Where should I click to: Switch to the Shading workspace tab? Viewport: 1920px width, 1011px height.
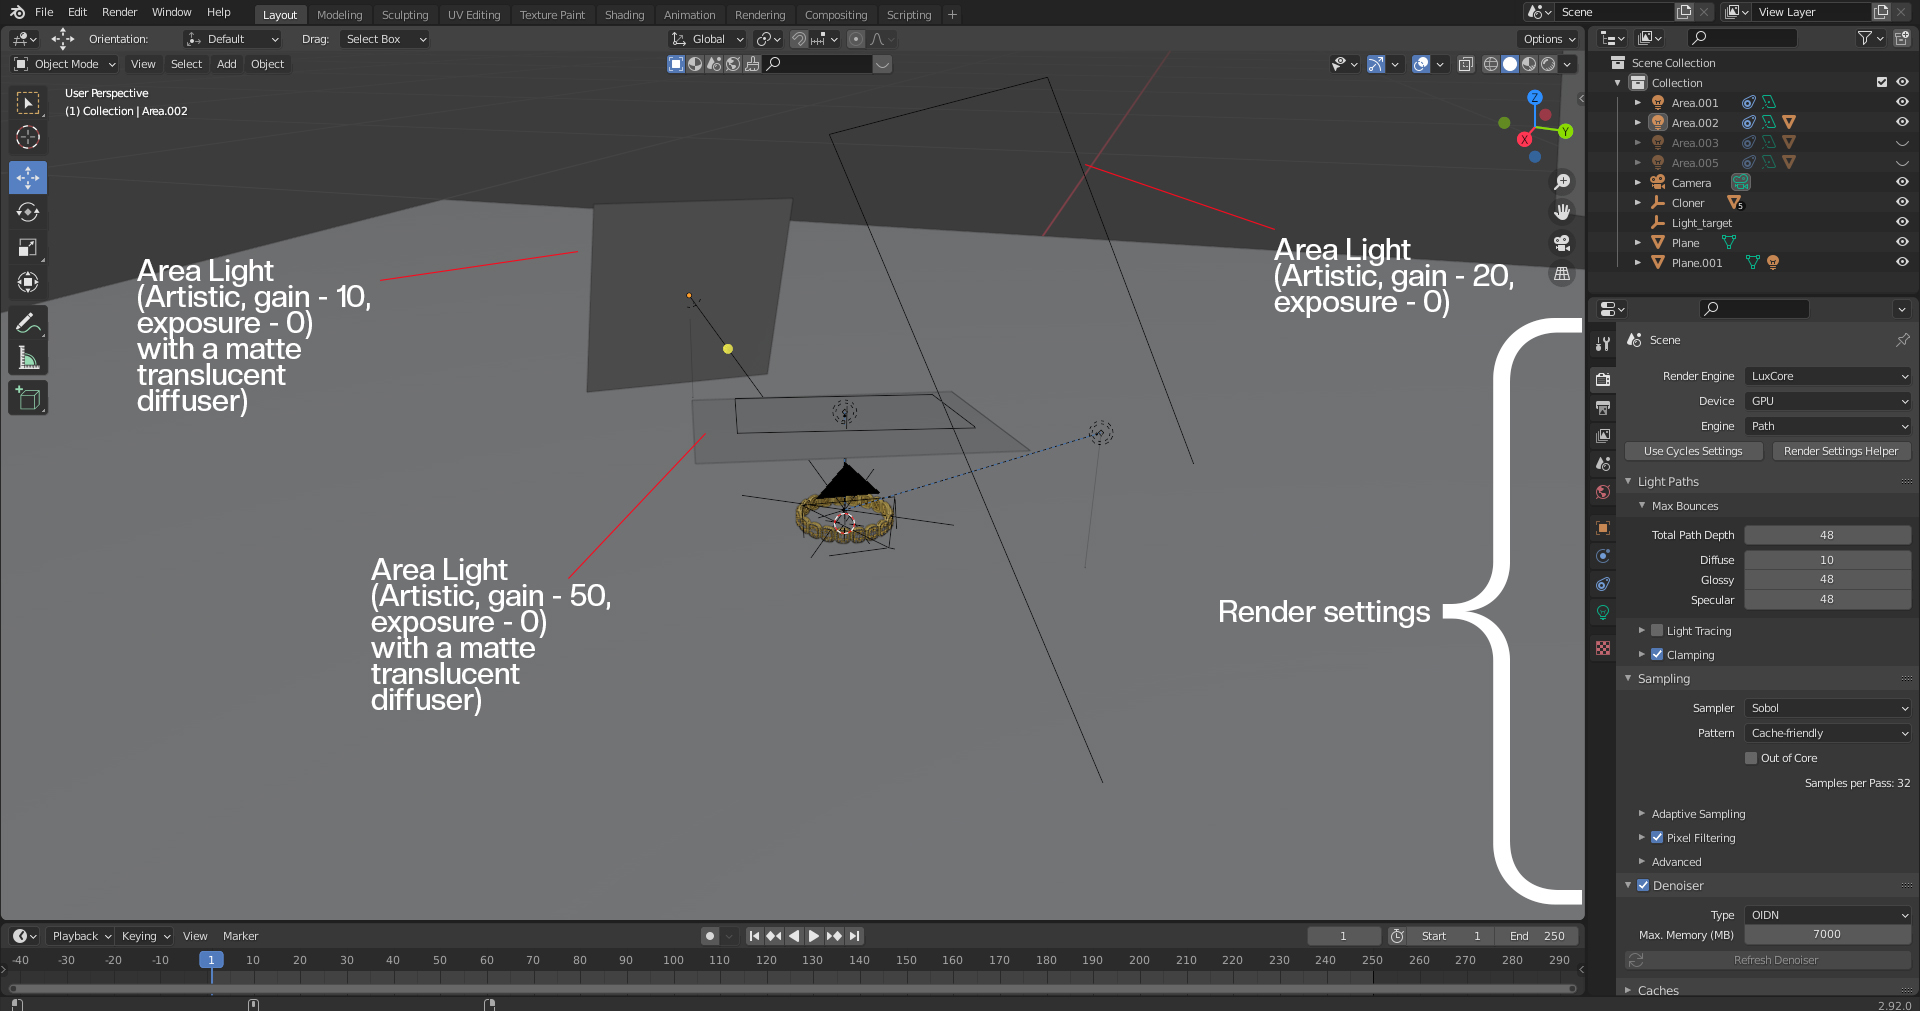pyautogui.click(x=624, y=15)
